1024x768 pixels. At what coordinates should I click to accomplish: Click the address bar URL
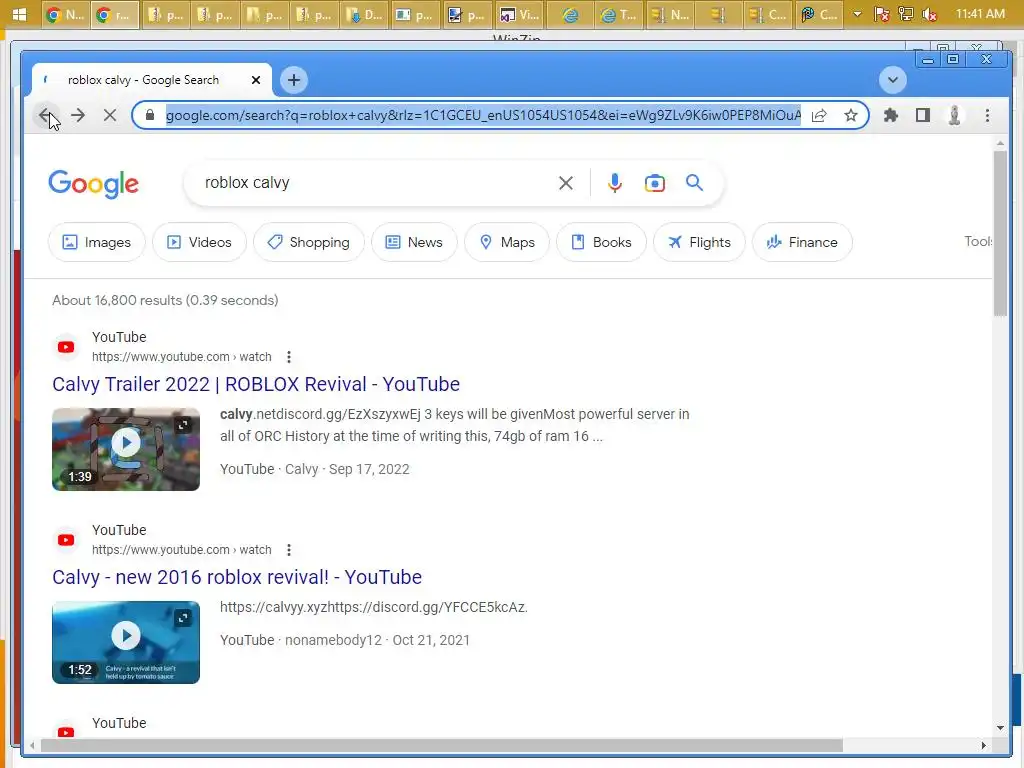[x=483, y=116]
